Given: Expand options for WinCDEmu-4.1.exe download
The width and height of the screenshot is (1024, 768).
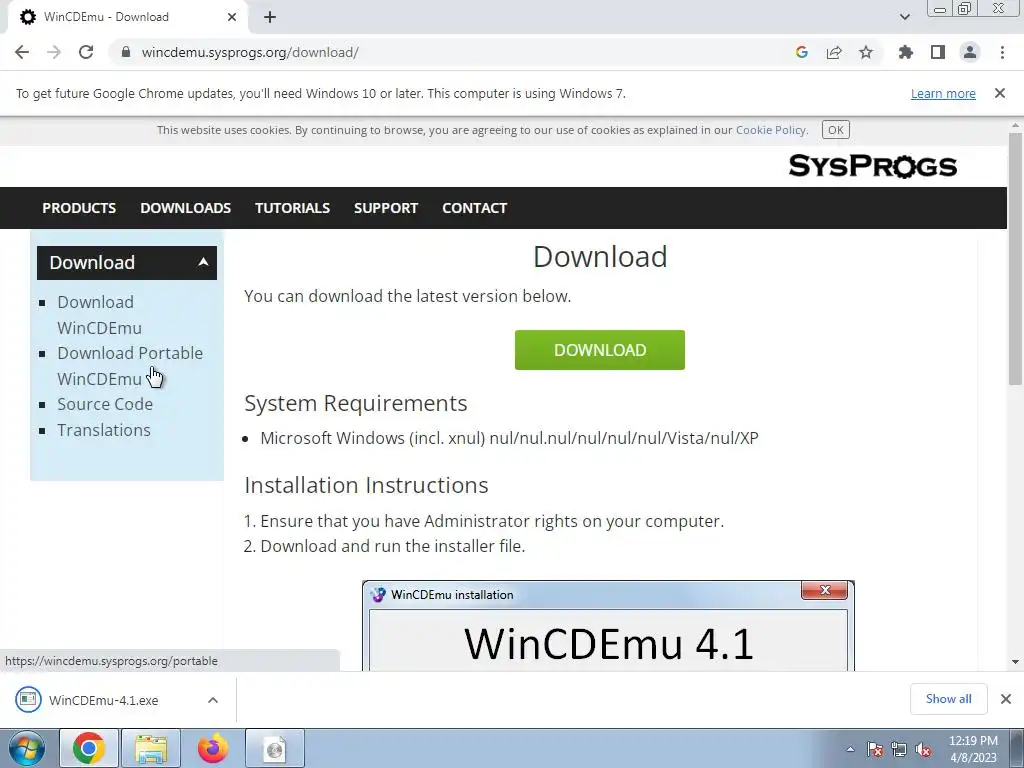Looking at the screenshot, I should pos(212,700).
